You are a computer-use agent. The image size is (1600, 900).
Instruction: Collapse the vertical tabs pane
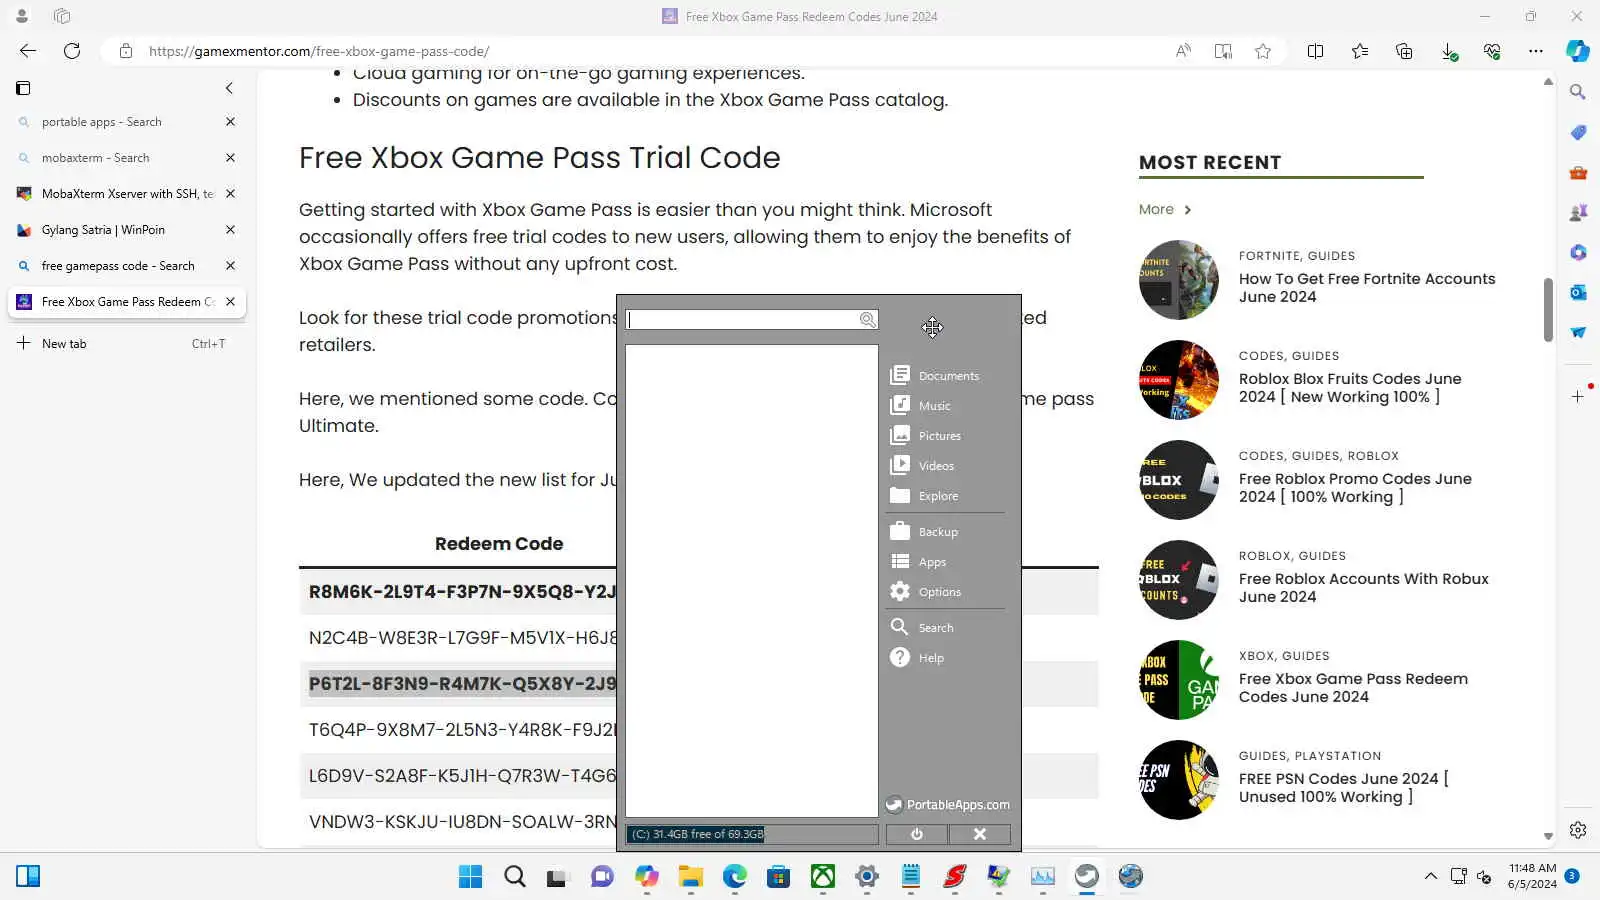pyautogui.click(x=229, y=88)
